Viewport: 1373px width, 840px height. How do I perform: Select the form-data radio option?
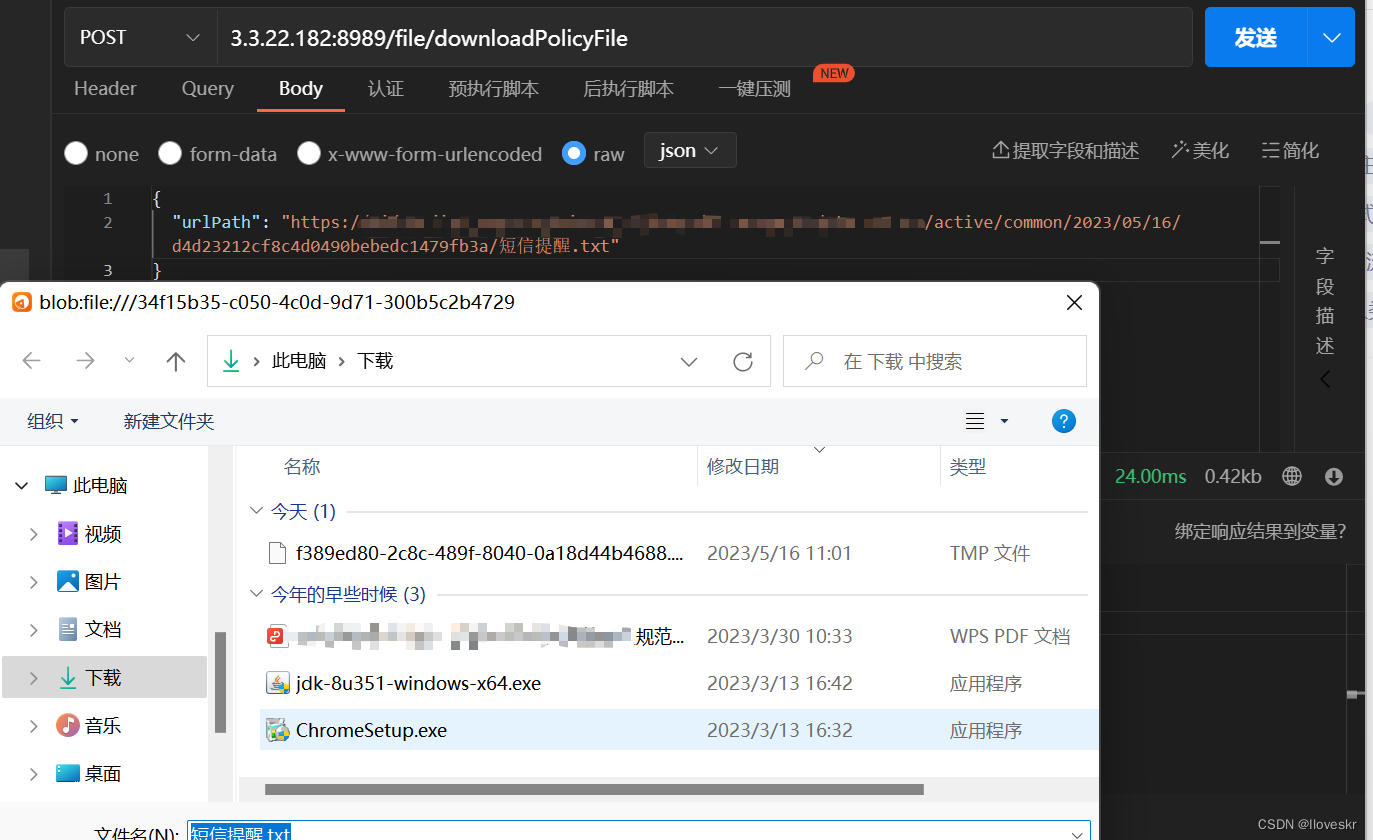click(170, 153)
